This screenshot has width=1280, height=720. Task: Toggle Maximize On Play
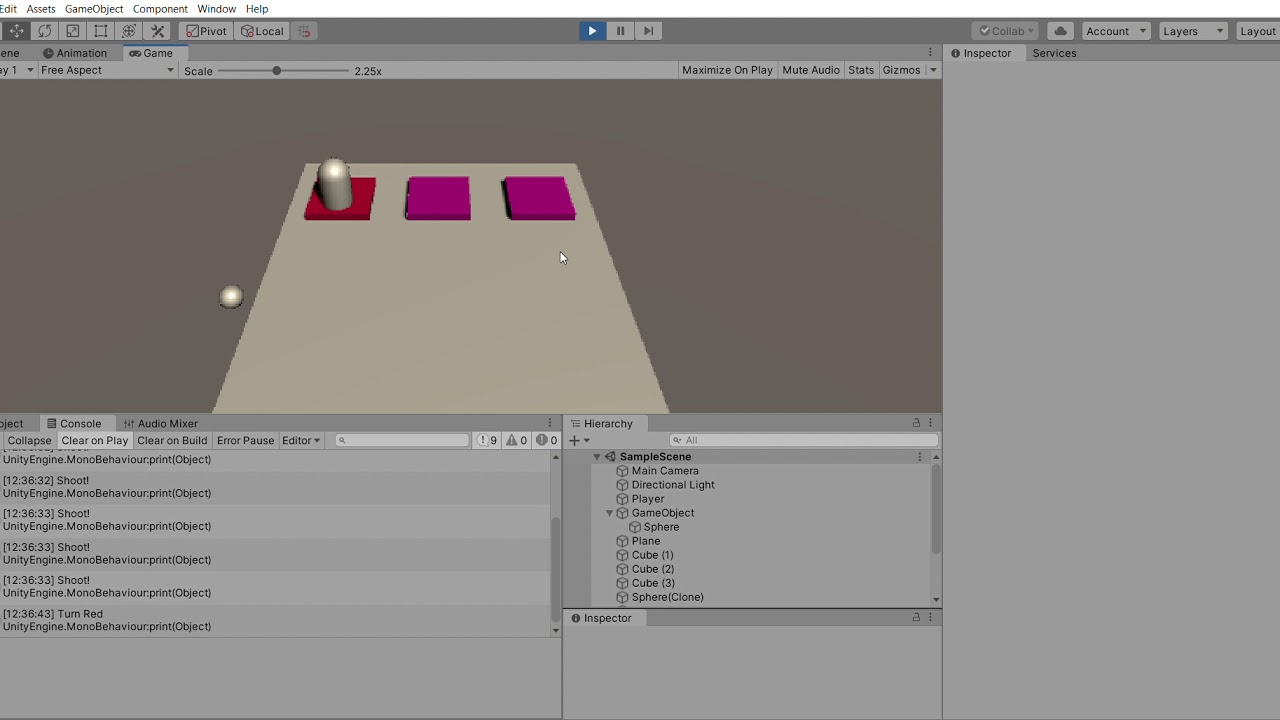[727, 70]
